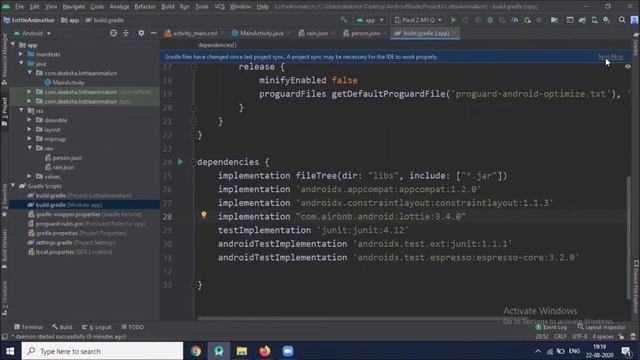
Task: Open the Windows notification center icon
Action: click(627, 351)
